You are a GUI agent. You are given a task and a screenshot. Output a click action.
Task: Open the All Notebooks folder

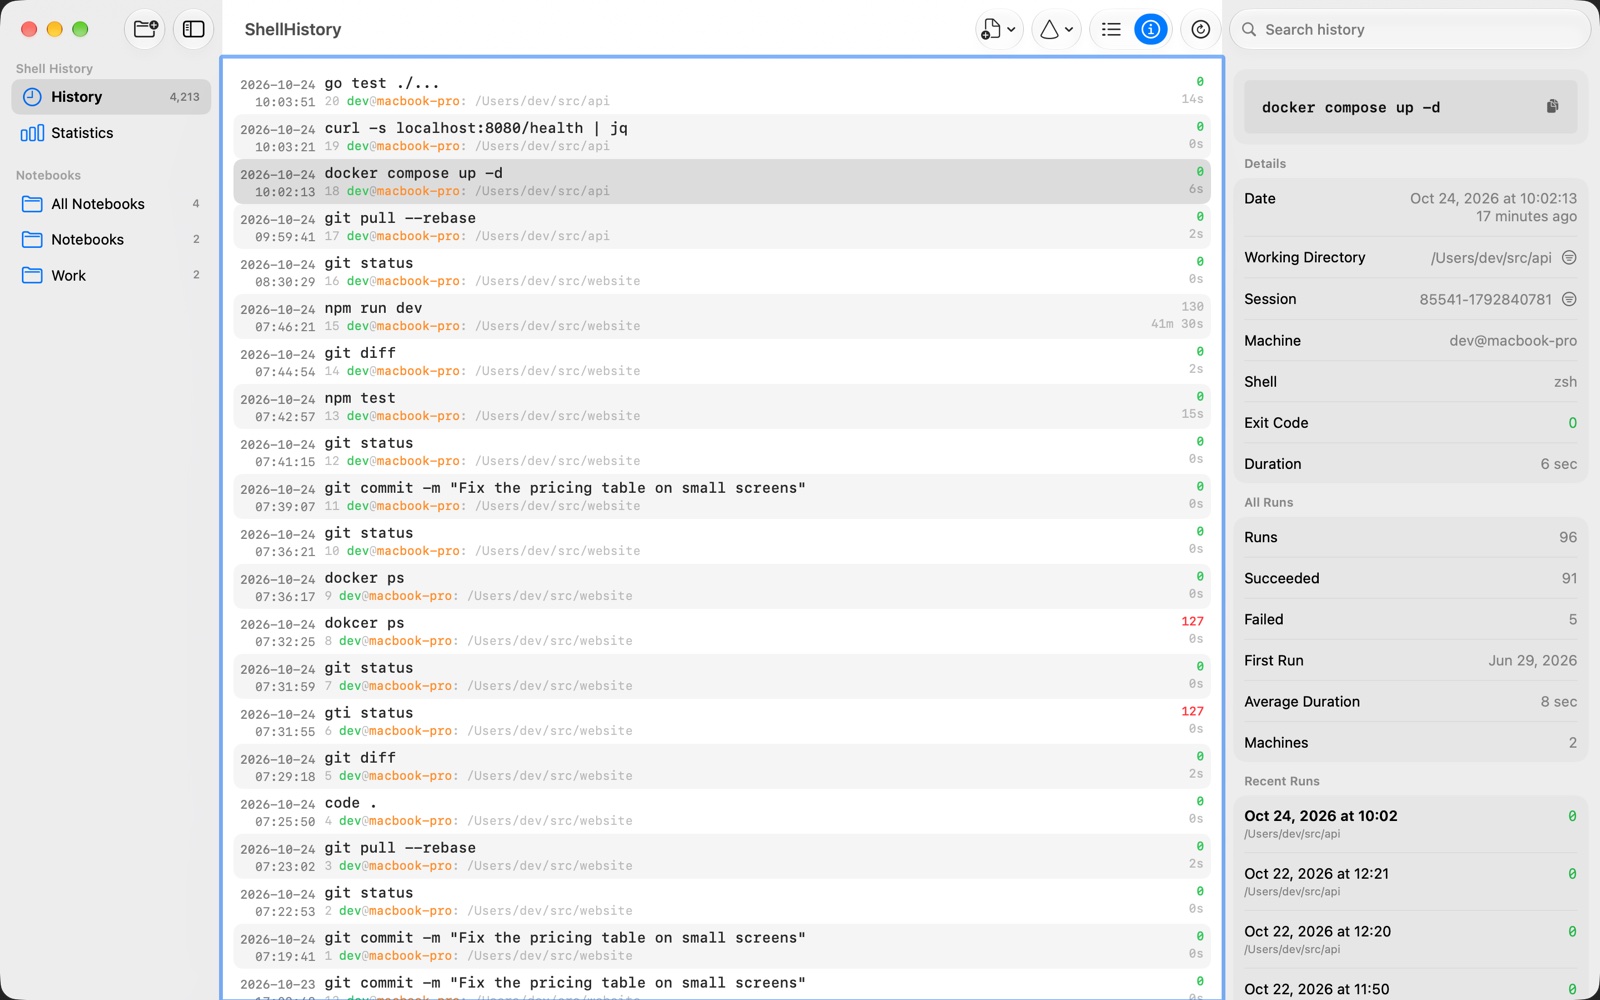(x=111, y=204)
